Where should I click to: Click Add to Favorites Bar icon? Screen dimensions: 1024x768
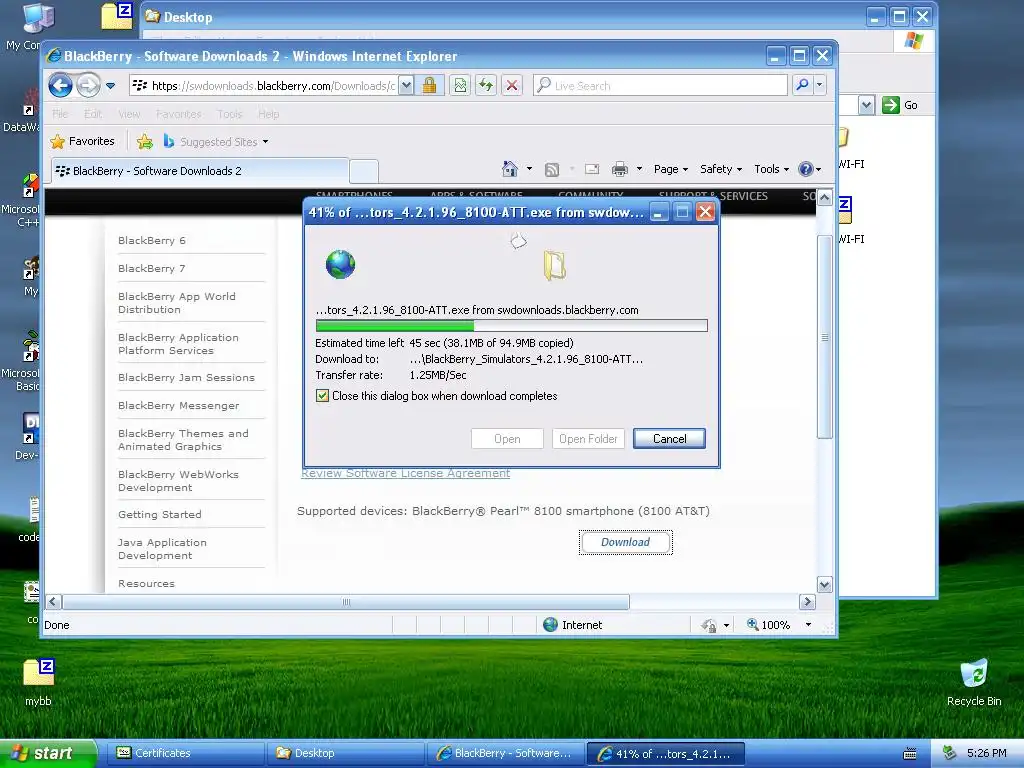coord(145,141)
